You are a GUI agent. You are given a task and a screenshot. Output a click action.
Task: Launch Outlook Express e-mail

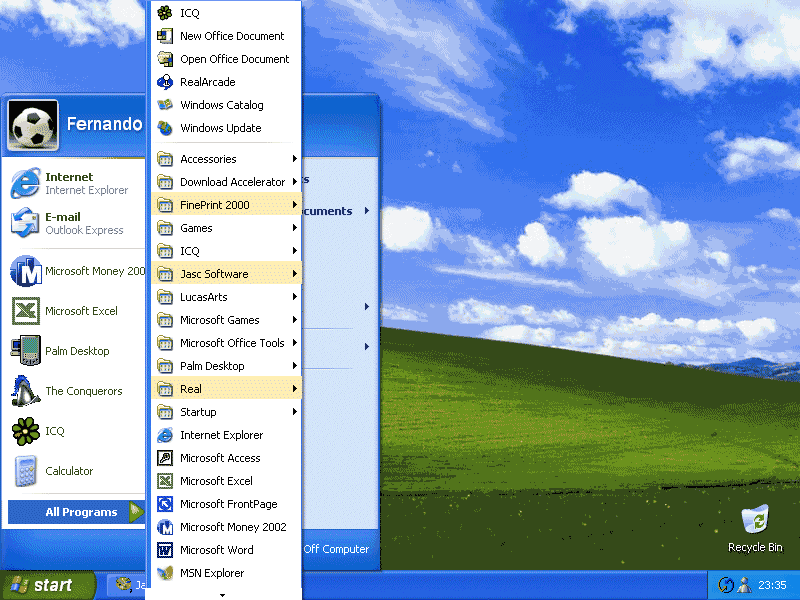[x=60, y=222]
